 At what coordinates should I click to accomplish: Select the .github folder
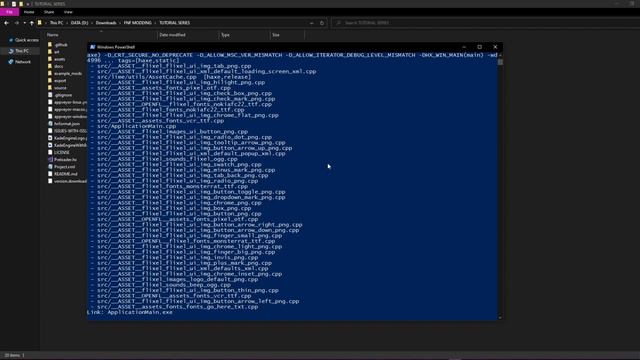point(61,45)
